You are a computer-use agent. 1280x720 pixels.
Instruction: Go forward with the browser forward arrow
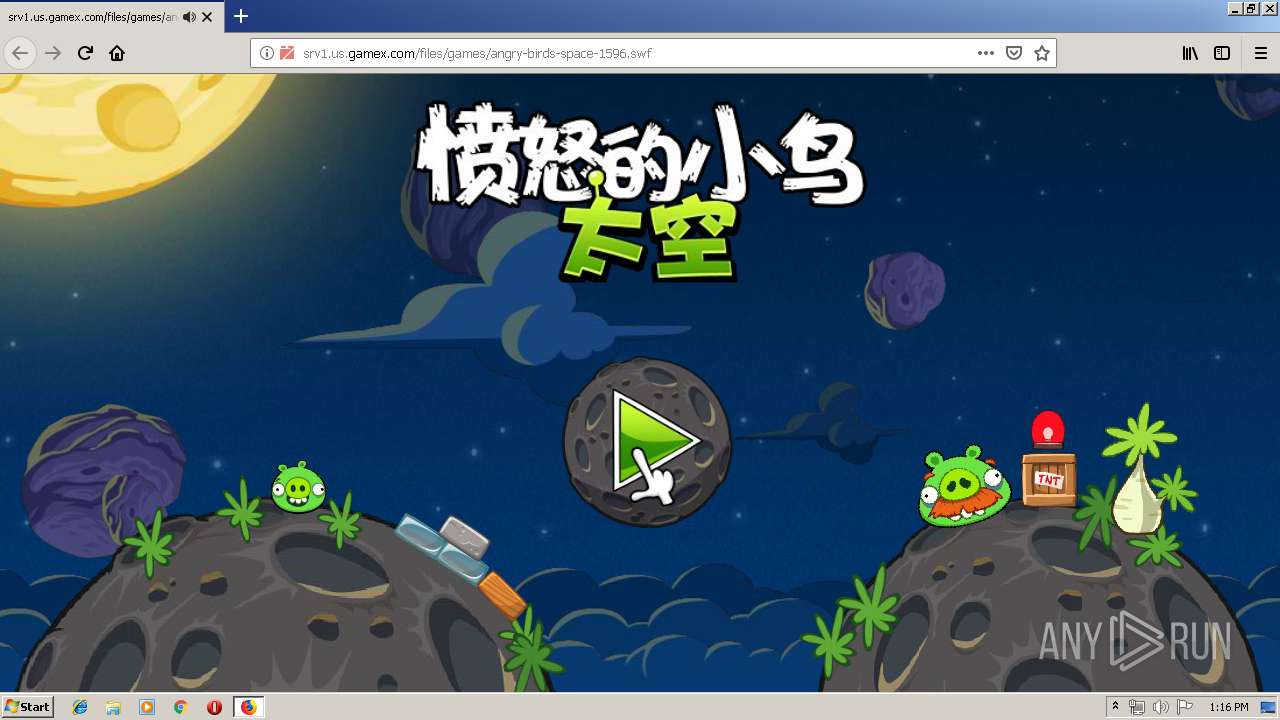click(x=54, y=53)
